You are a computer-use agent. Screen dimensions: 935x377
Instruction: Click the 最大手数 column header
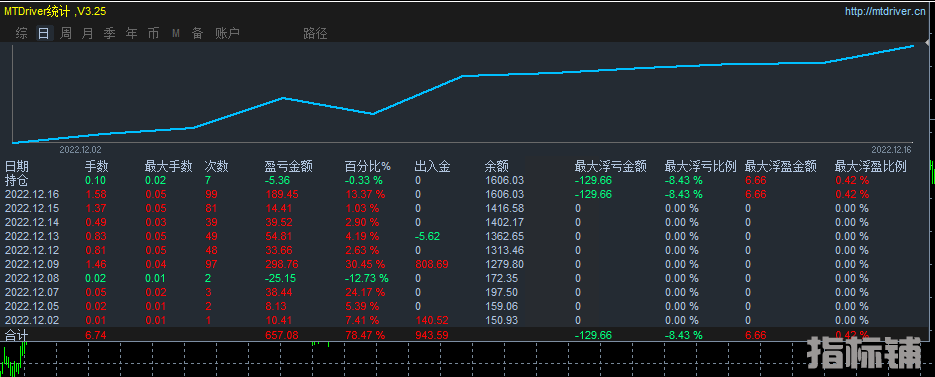tap(169, 166)
